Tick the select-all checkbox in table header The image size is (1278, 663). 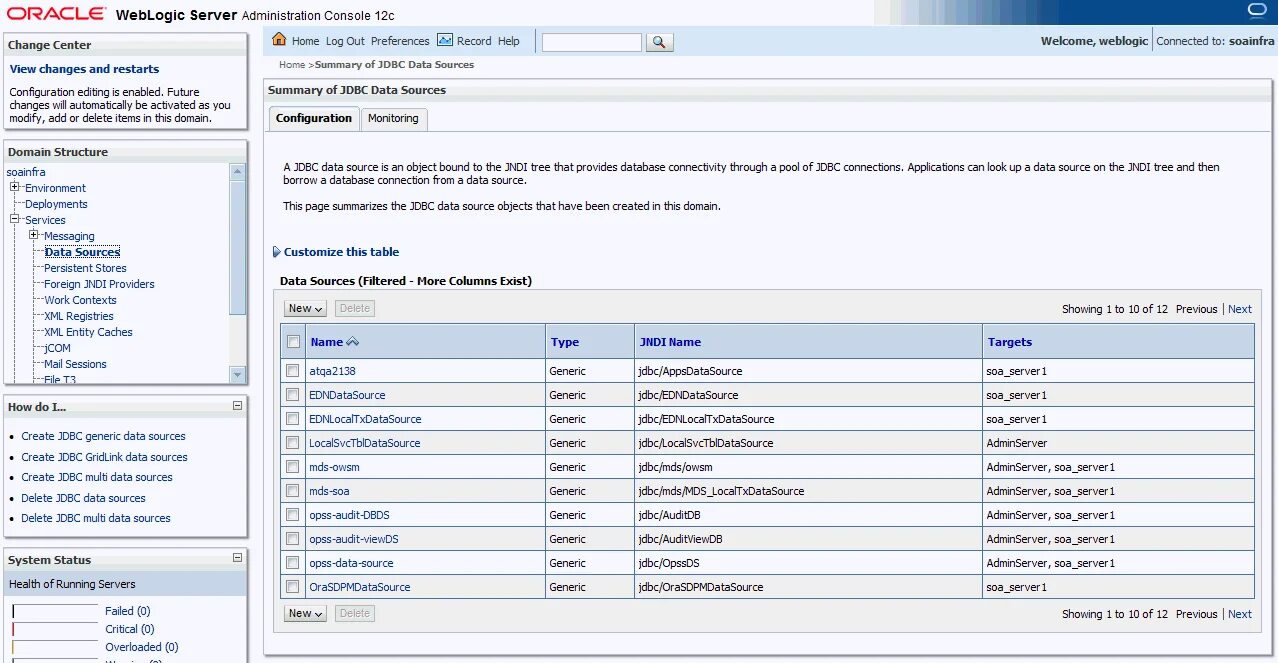(x=293, y=342)
